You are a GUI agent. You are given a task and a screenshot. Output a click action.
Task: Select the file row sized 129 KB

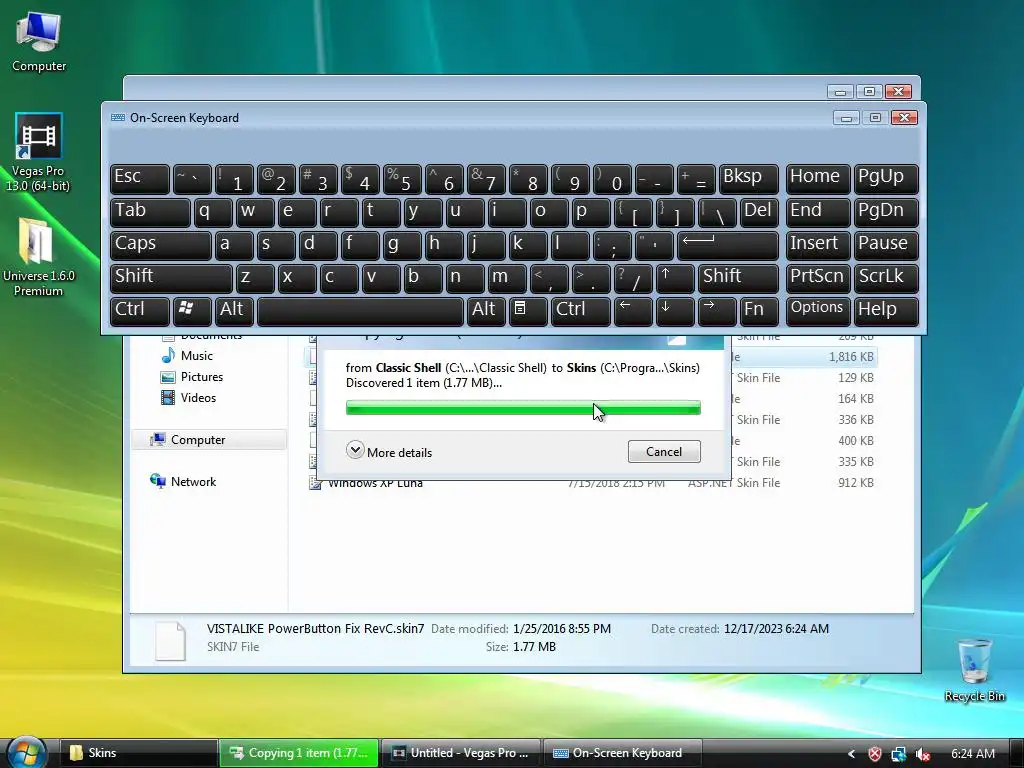pyautogui.click(x=591, y=377)
